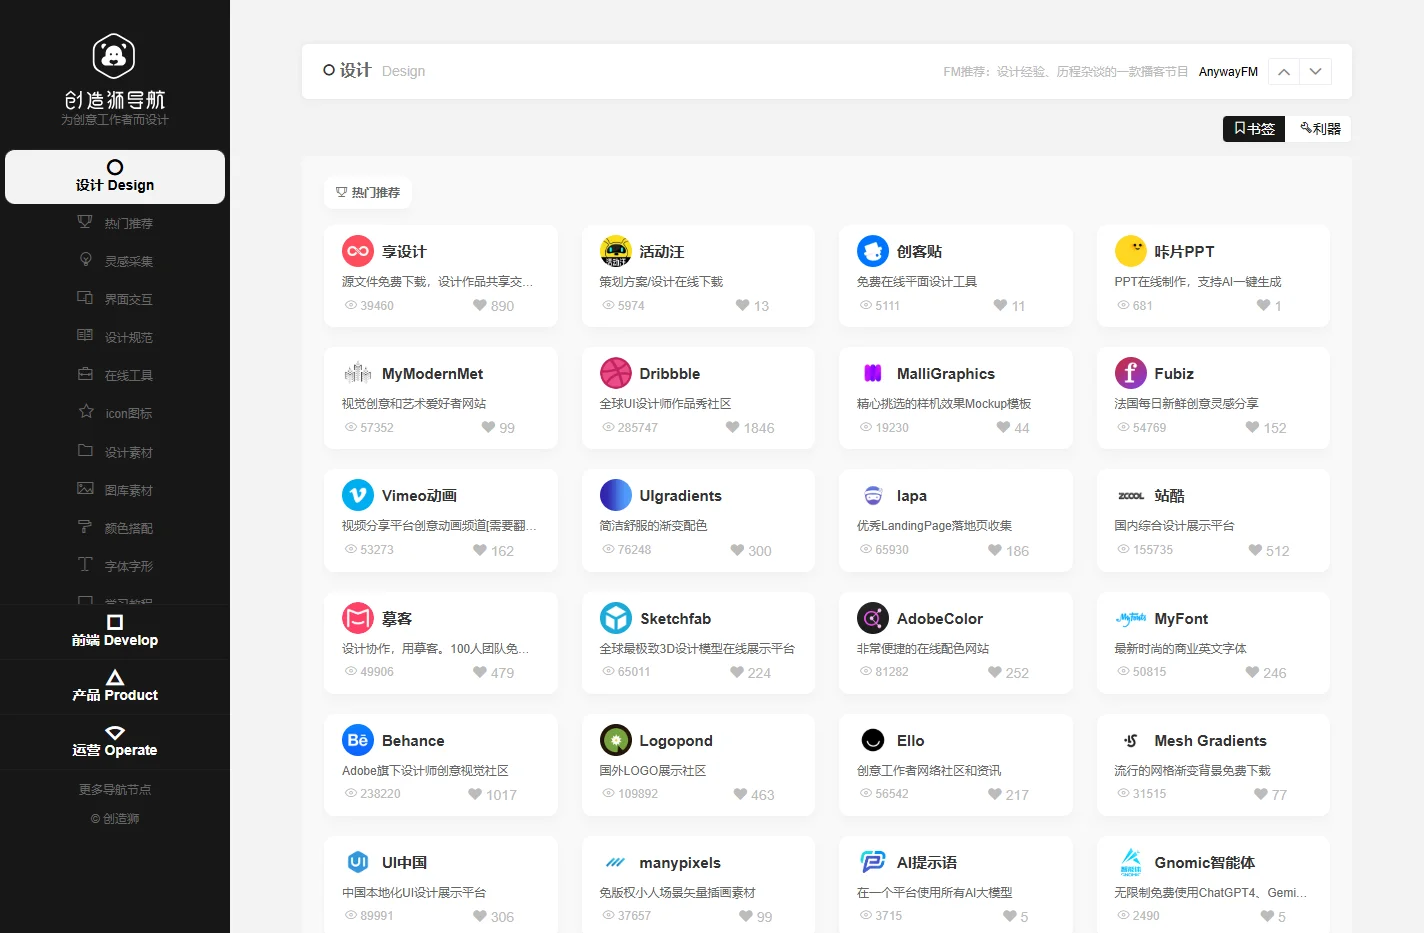Open the 活动汪 site icon
This screenshot has width=1424, height=933.
(x=616, y=251)
